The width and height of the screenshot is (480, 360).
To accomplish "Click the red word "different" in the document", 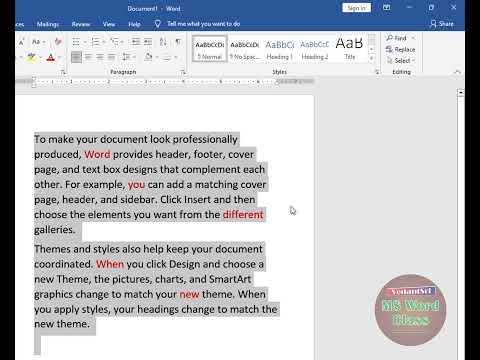I will pos(243,214).
